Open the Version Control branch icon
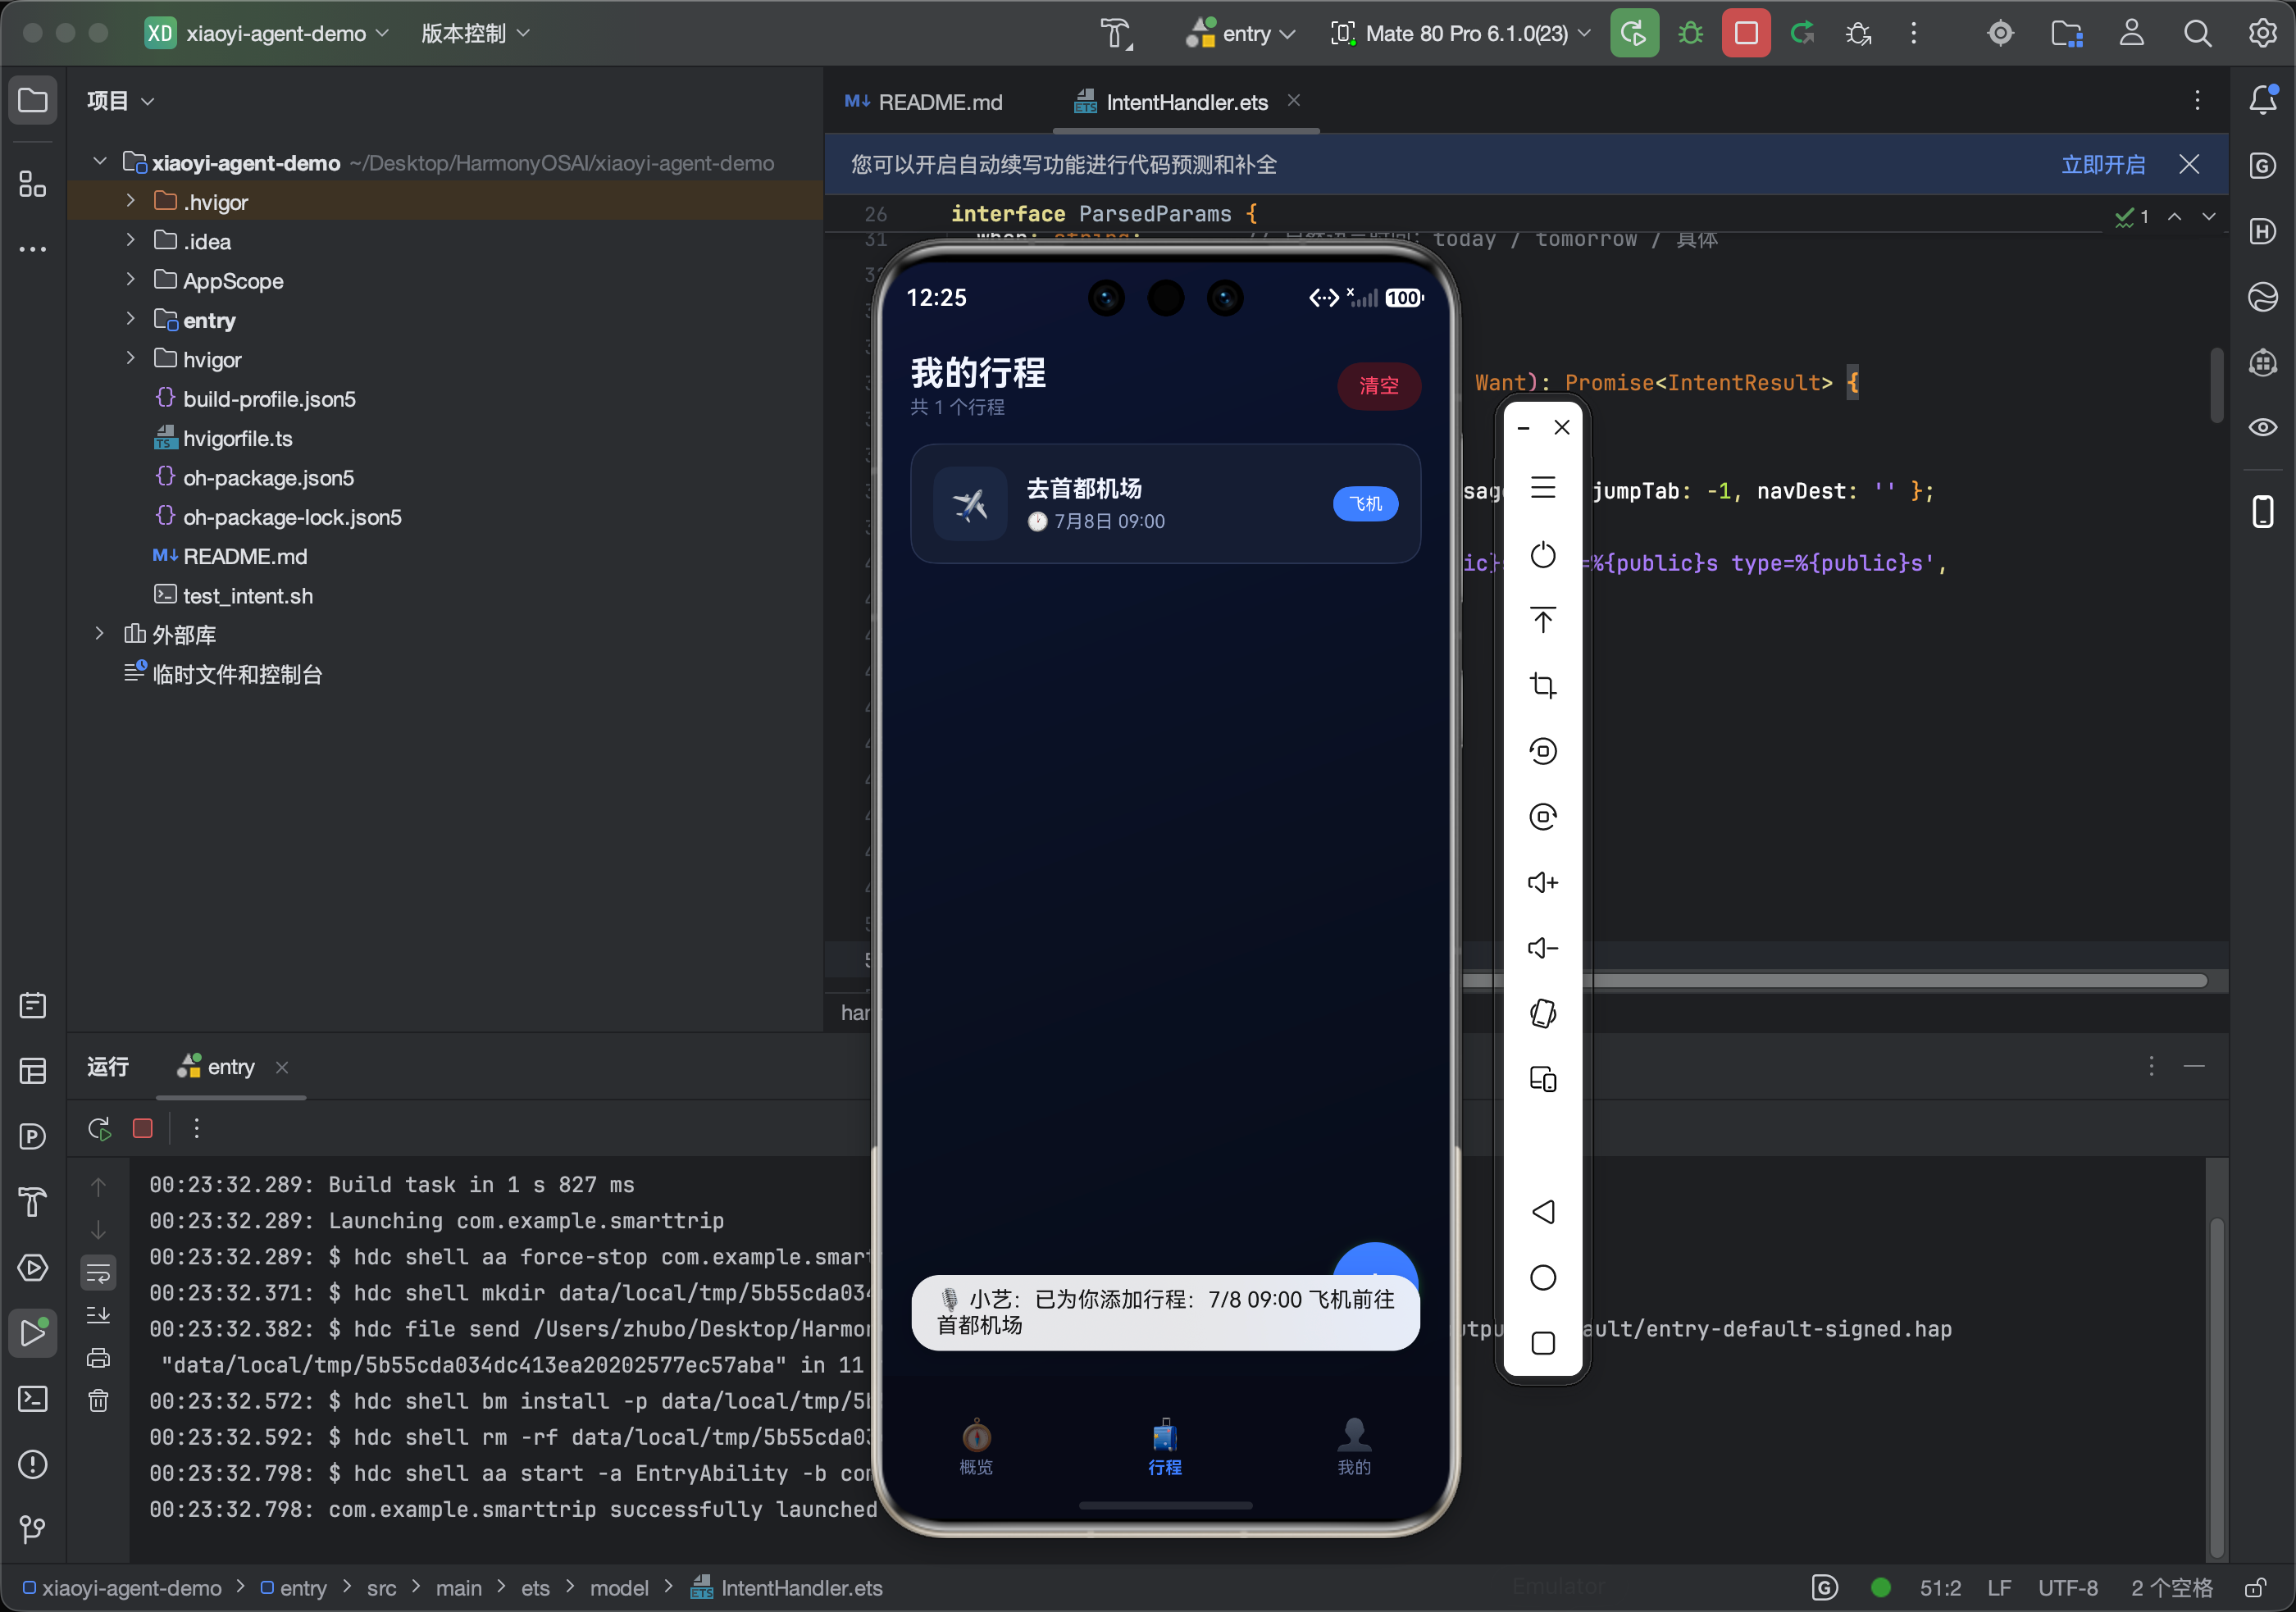This screenshot has width=2296, height=1612. 33,1529
